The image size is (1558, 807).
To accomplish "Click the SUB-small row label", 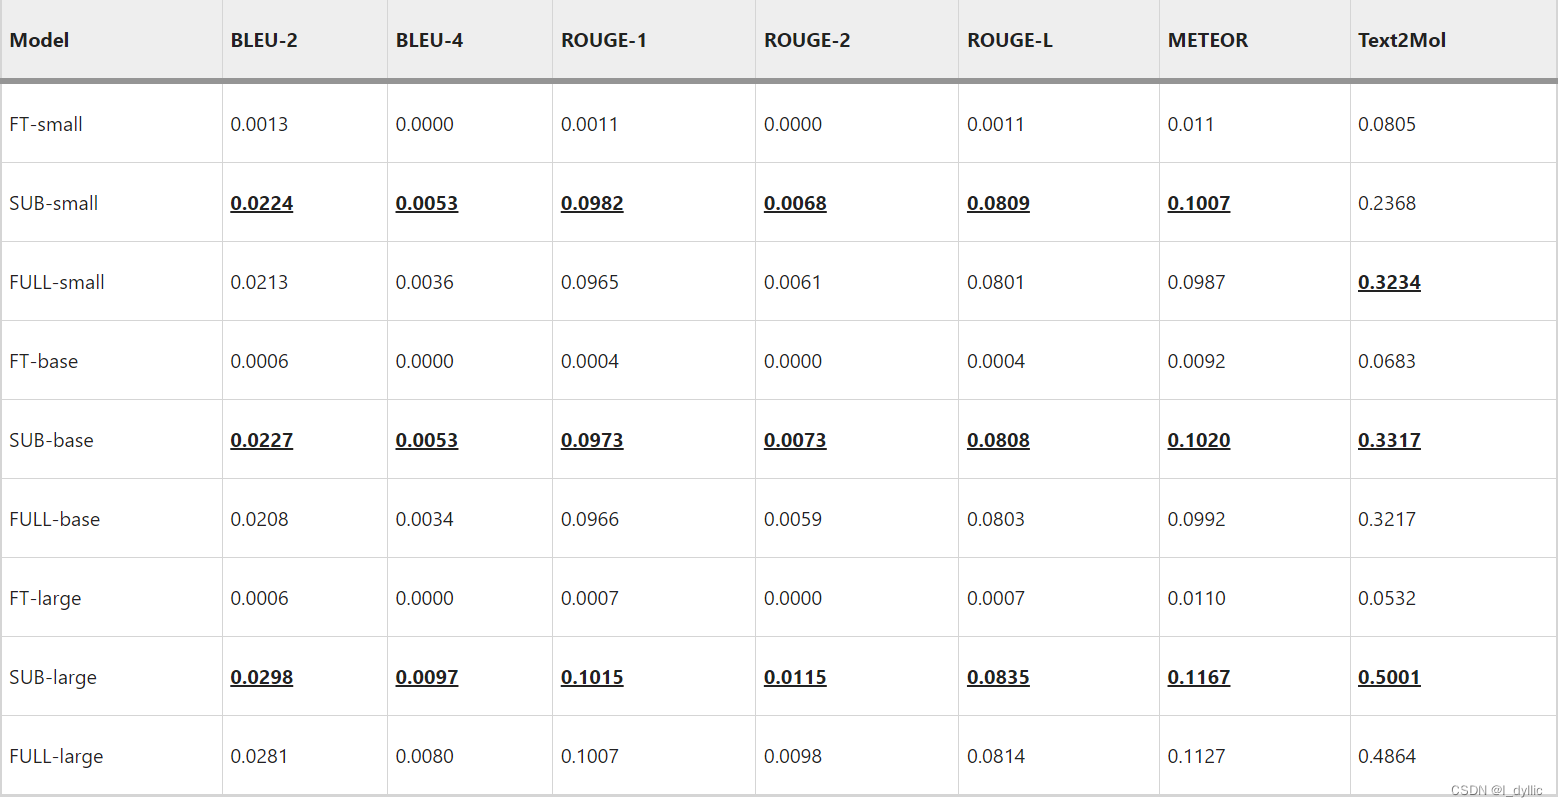I will coord(54,203).
